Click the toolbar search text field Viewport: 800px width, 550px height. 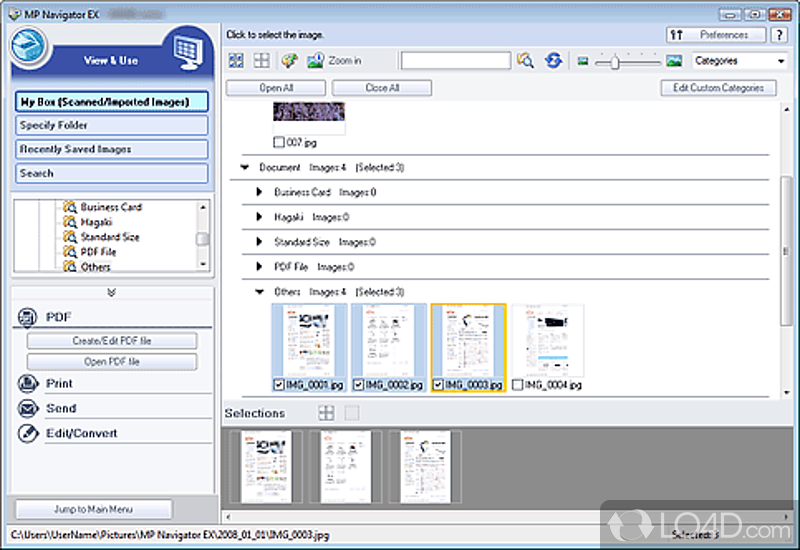click(455, 61)
